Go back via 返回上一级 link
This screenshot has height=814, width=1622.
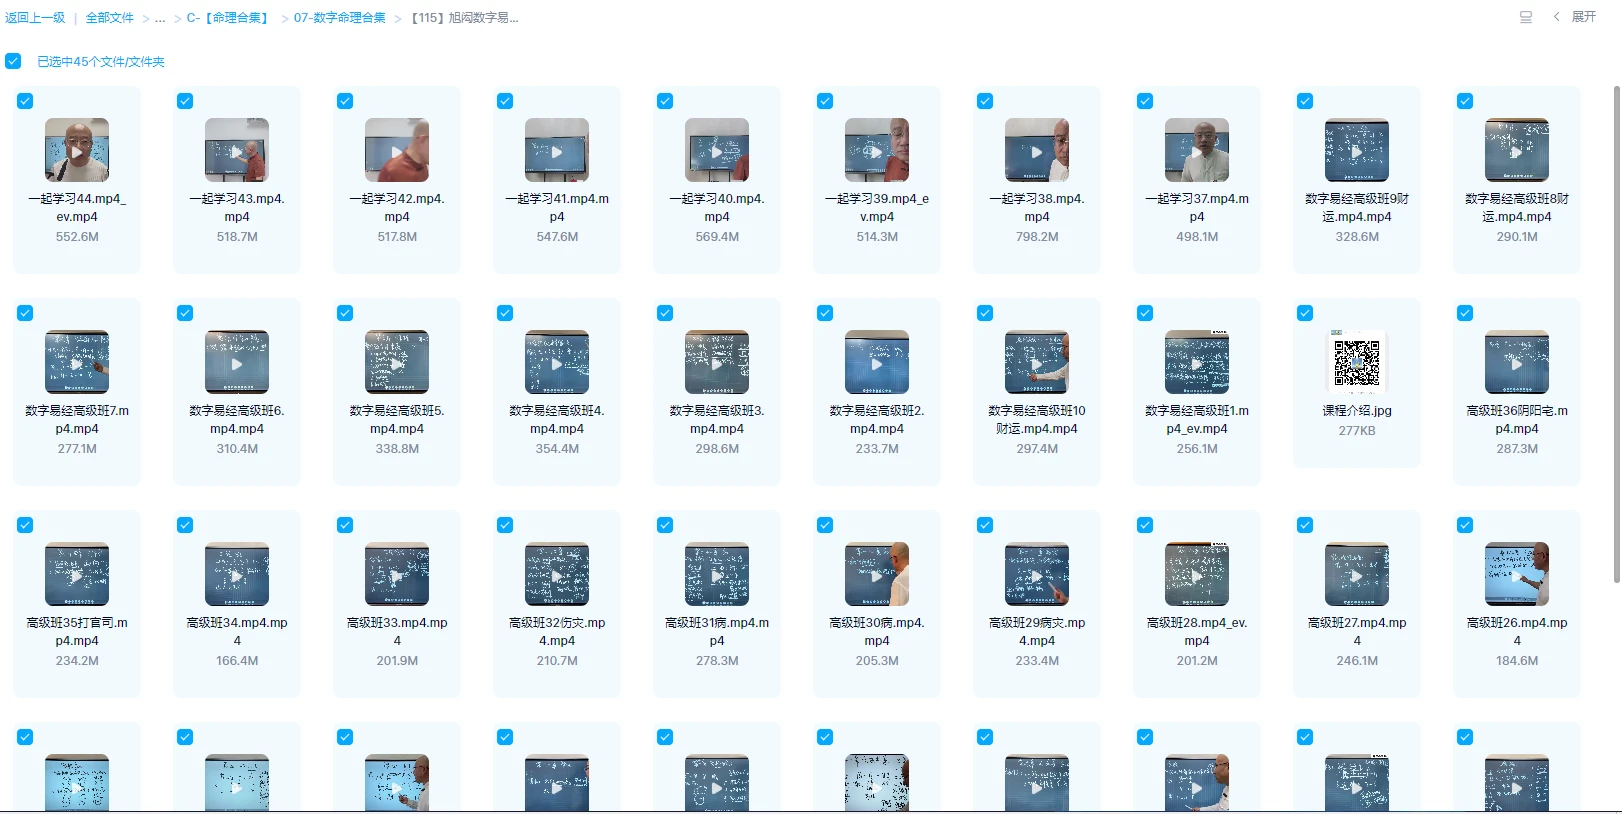(x=35, y=18)
